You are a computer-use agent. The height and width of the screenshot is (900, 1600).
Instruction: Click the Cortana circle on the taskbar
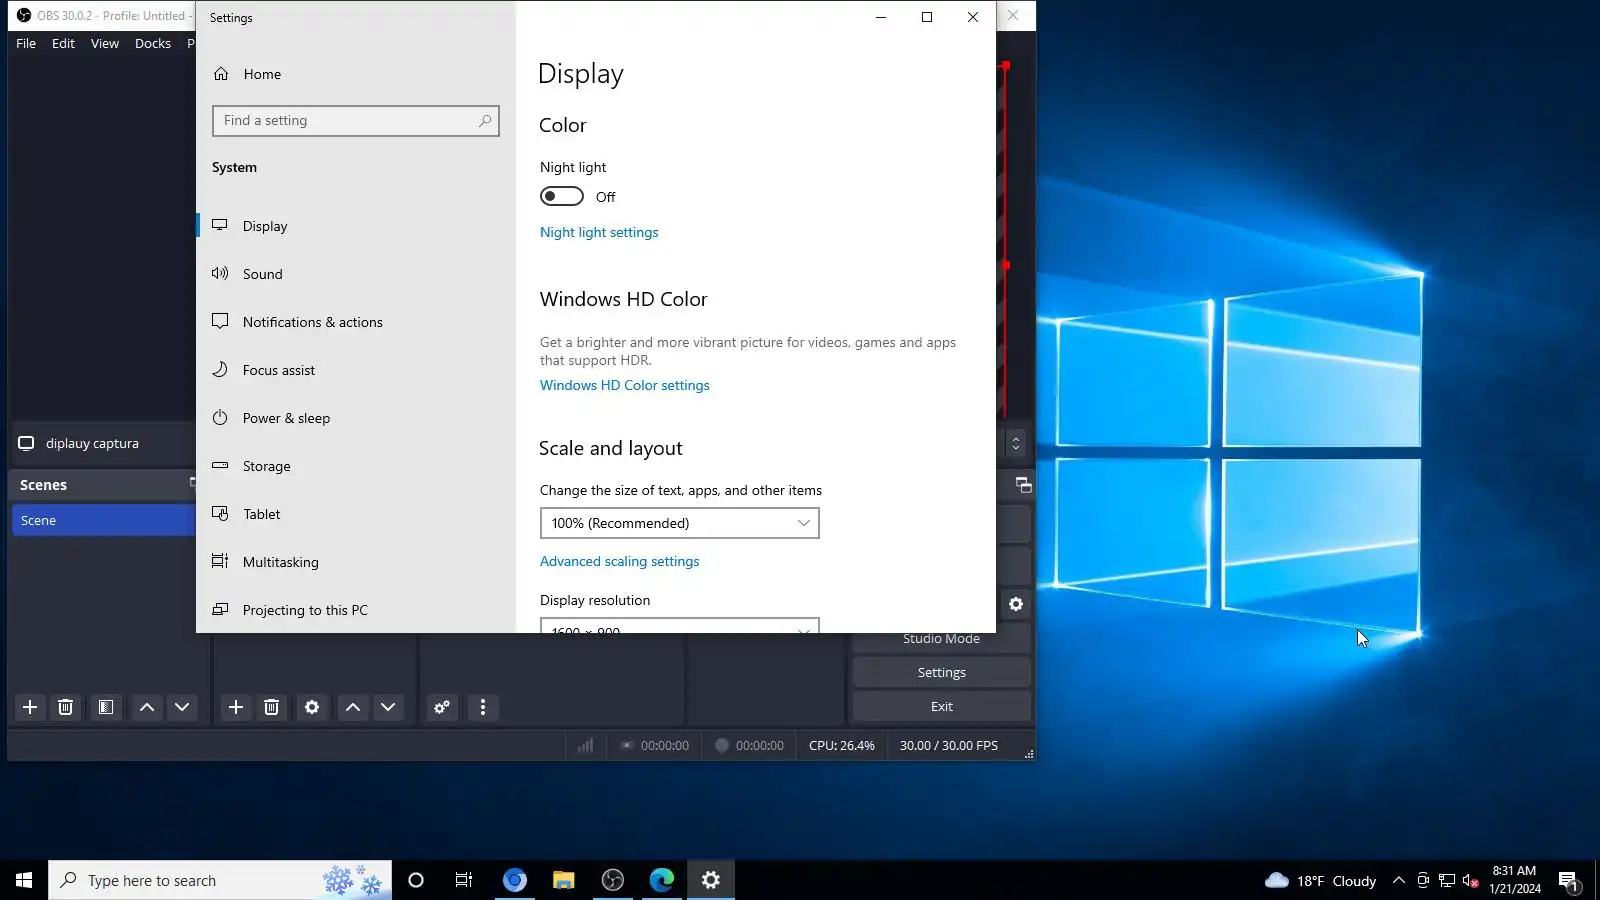coord(416,880)
